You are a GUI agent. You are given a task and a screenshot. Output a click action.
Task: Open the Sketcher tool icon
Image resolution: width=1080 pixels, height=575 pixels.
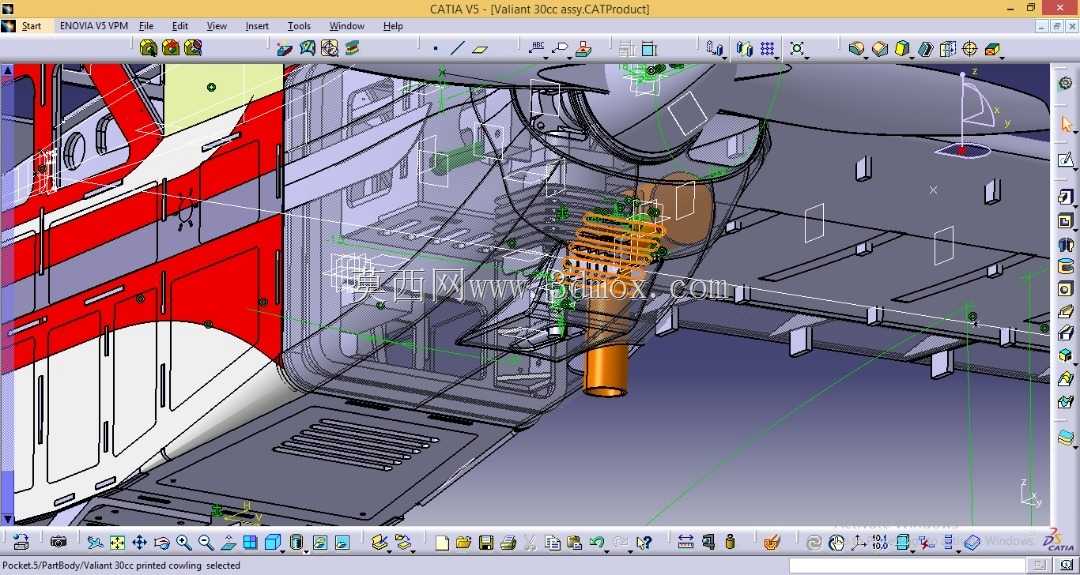point(1065,160)
